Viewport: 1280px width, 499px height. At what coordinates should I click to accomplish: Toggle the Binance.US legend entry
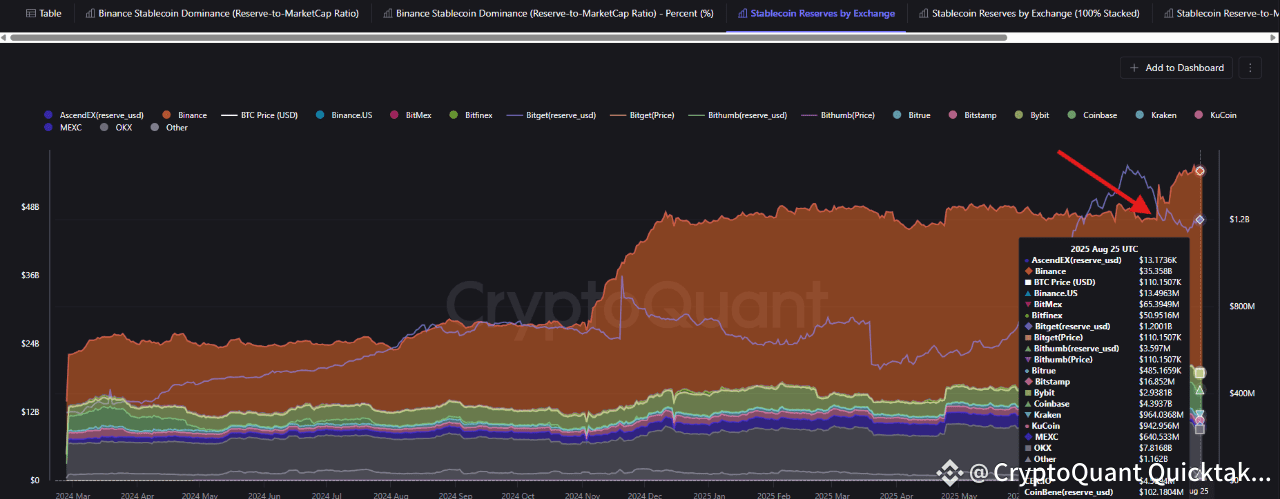pyautogui.click(x=344, y=115)
